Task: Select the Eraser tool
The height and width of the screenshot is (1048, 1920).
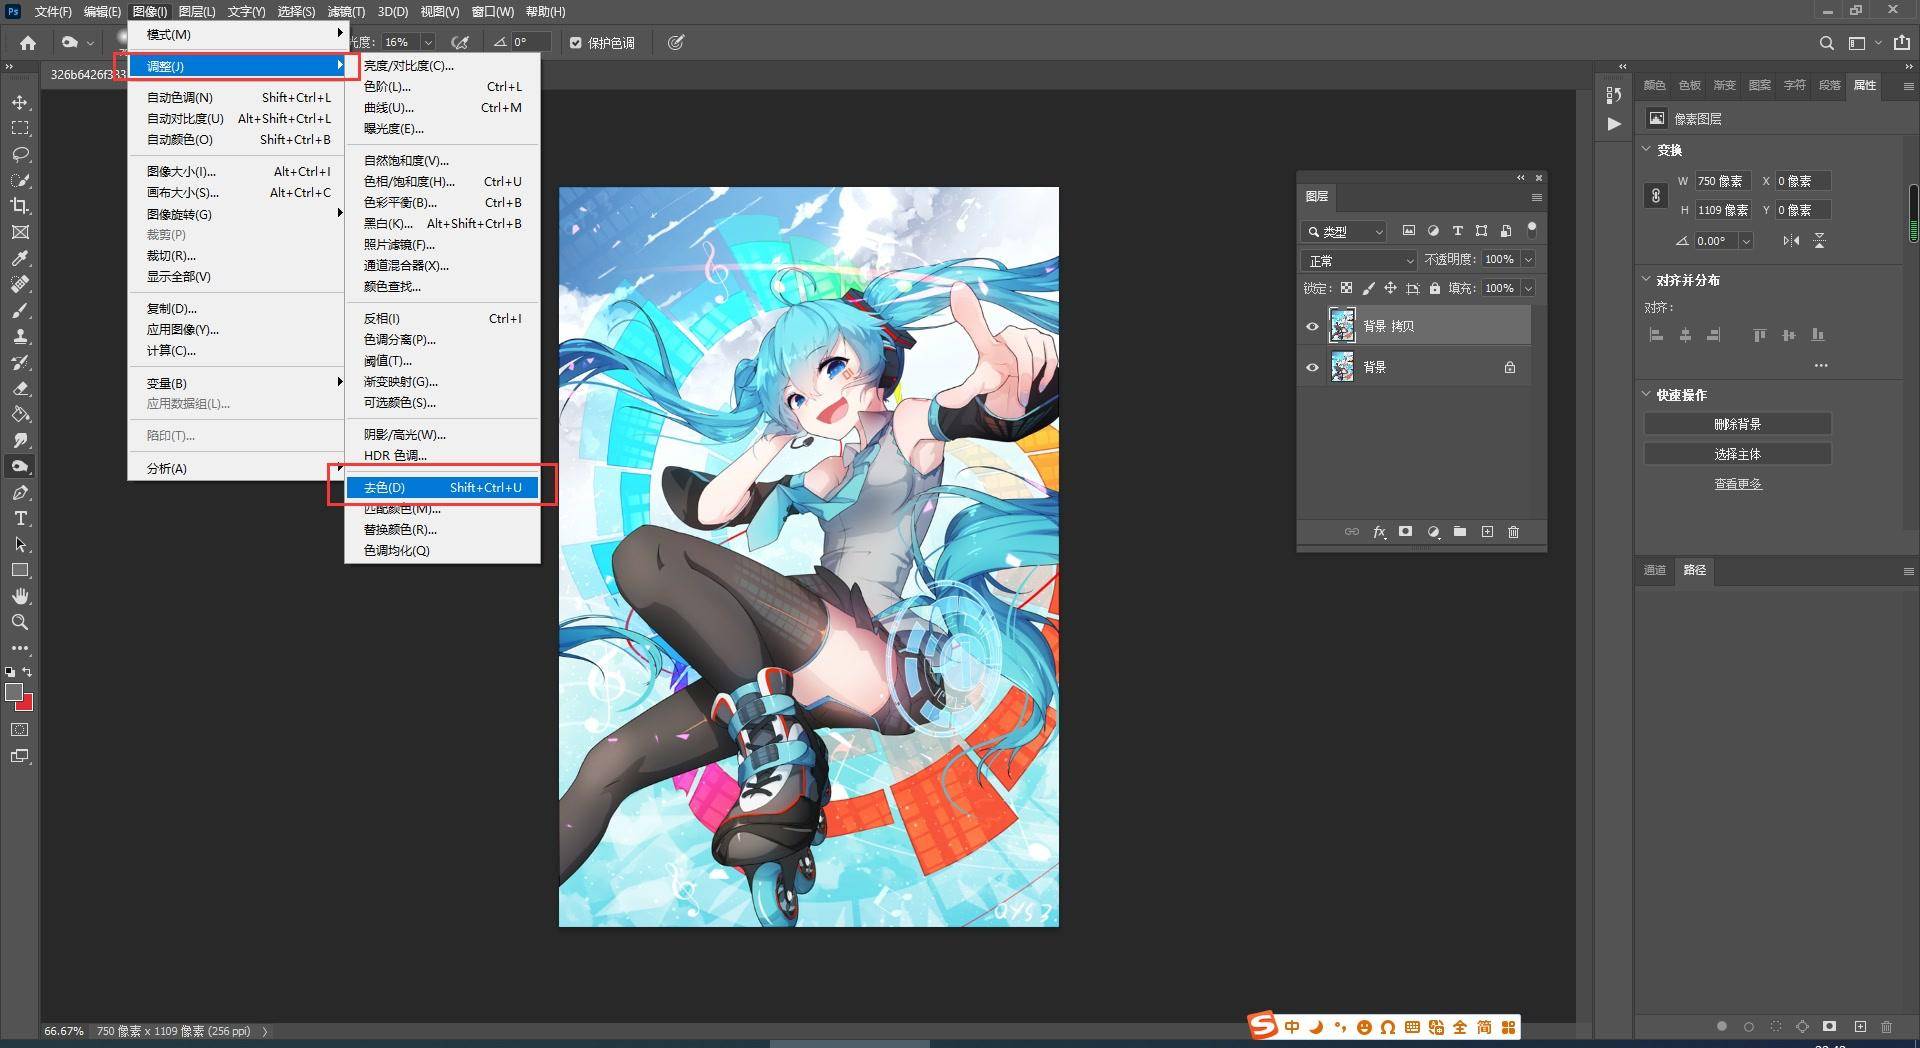Action: pos(20,388)
